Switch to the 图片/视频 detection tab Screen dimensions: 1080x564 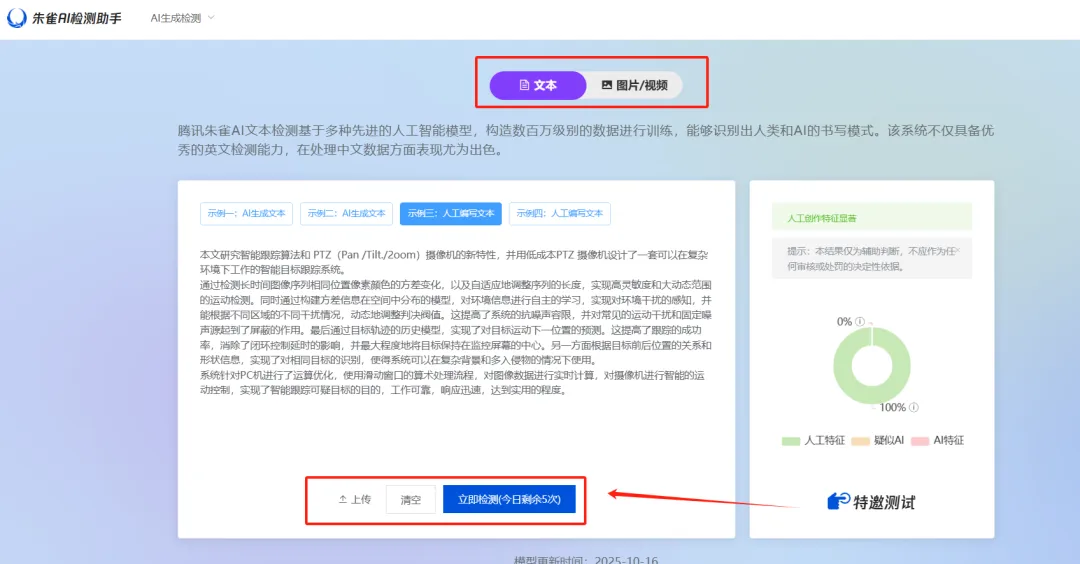(x=634, y=85)
